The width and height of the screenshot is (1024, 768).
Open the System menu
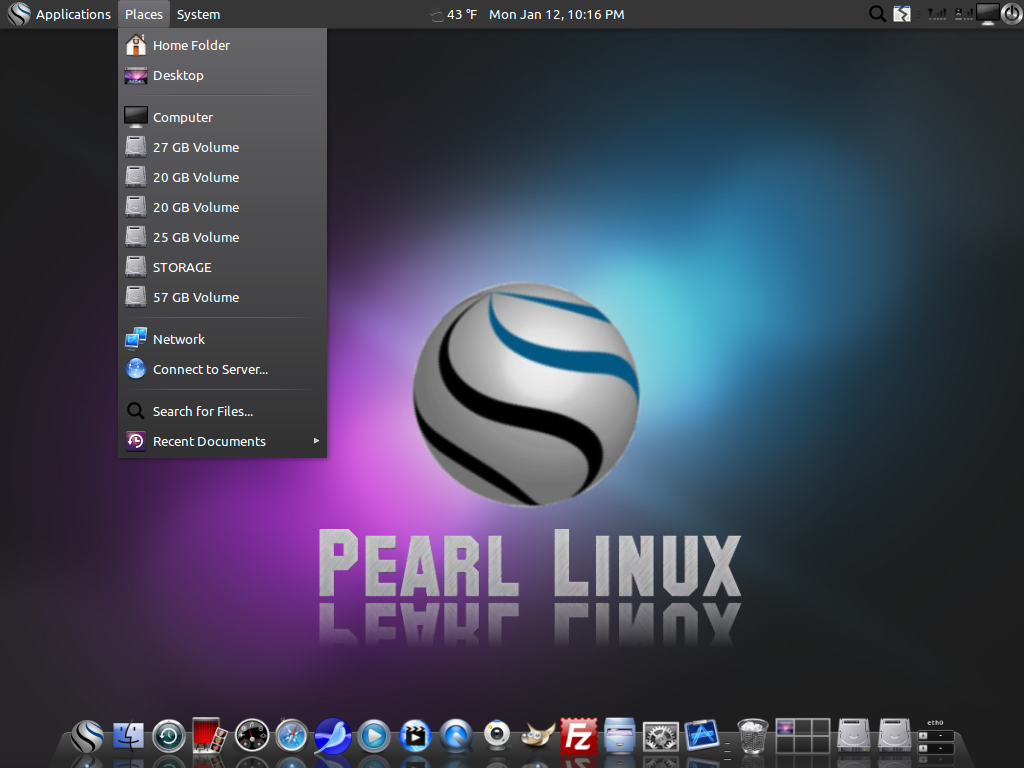[x=199, y=14]
